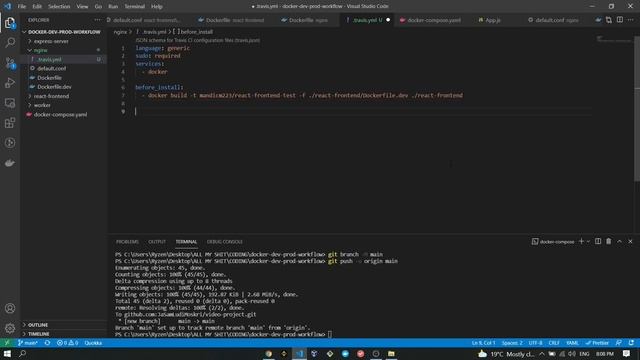Screen dimensions: 640x360
Task: Split the terminal panel
Action: [x=598, y=242]
